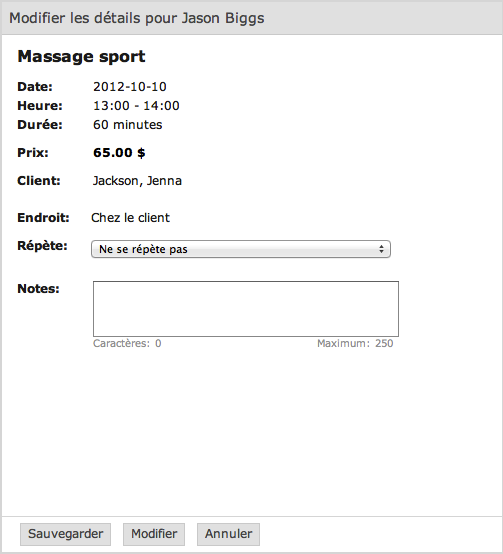
Task: Cancel with the Annuler button
Action: pyautogui.click(x=229, y=534)
